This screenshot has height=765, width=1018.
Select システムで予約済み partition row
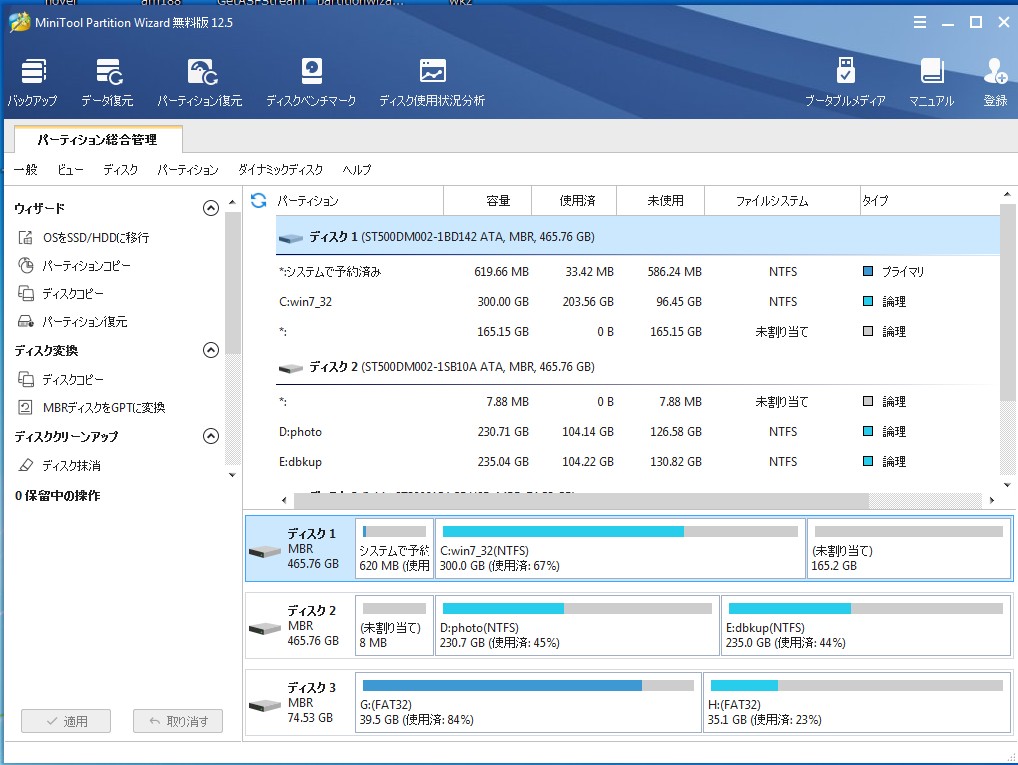pyautogui.click(x=638, y=271)
